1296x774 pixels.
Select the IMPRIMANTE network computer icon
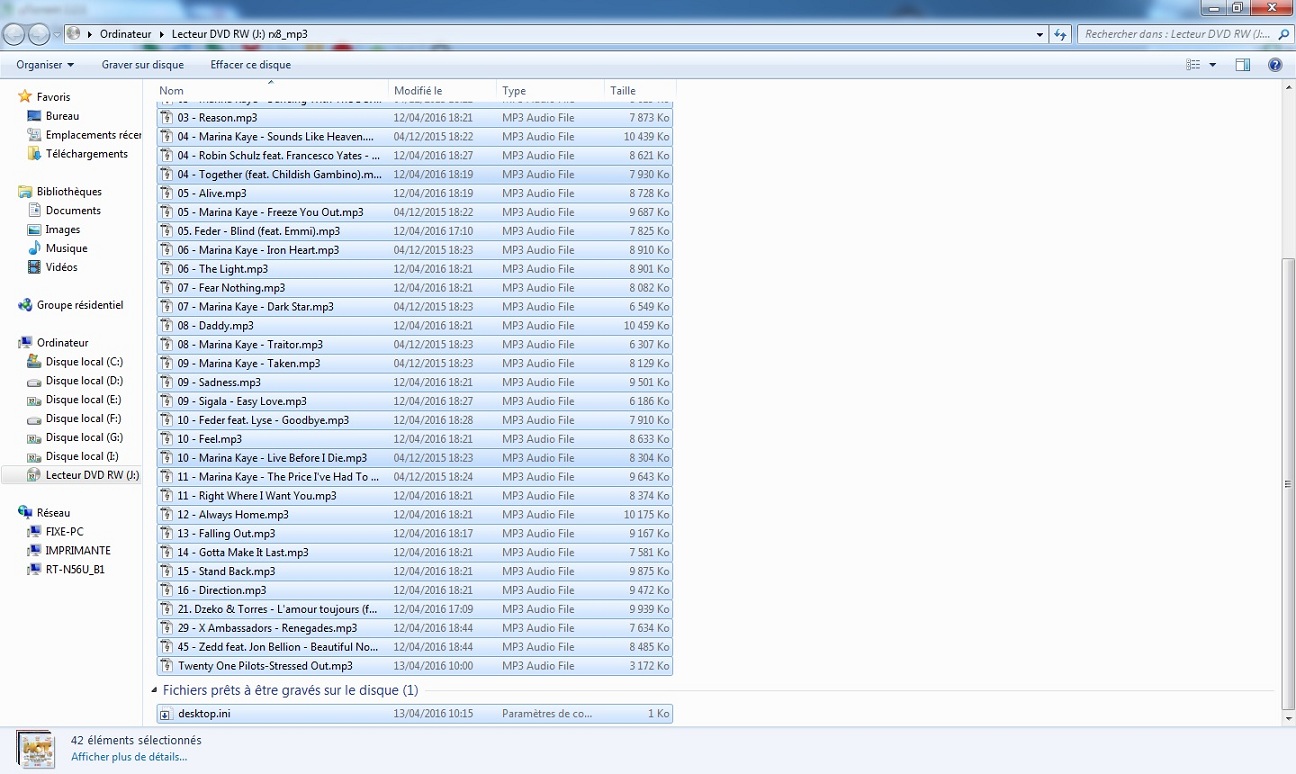coord(34,551)
